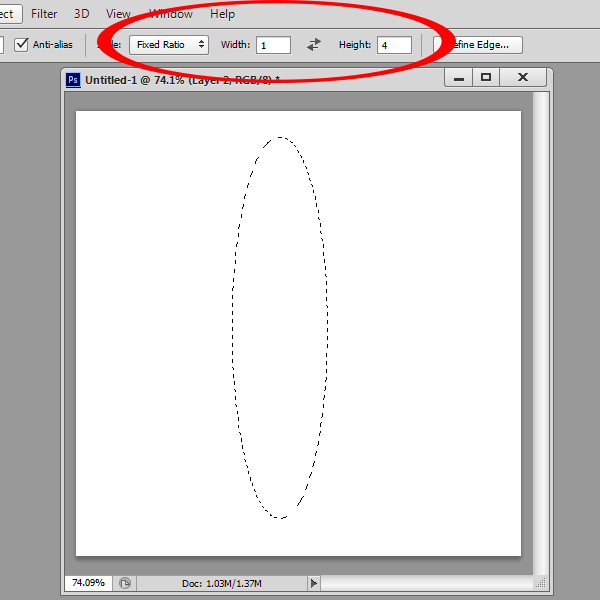Open the Fixed Ratio style dropdown
Screen dimensions: 600x600
(168, 45)
